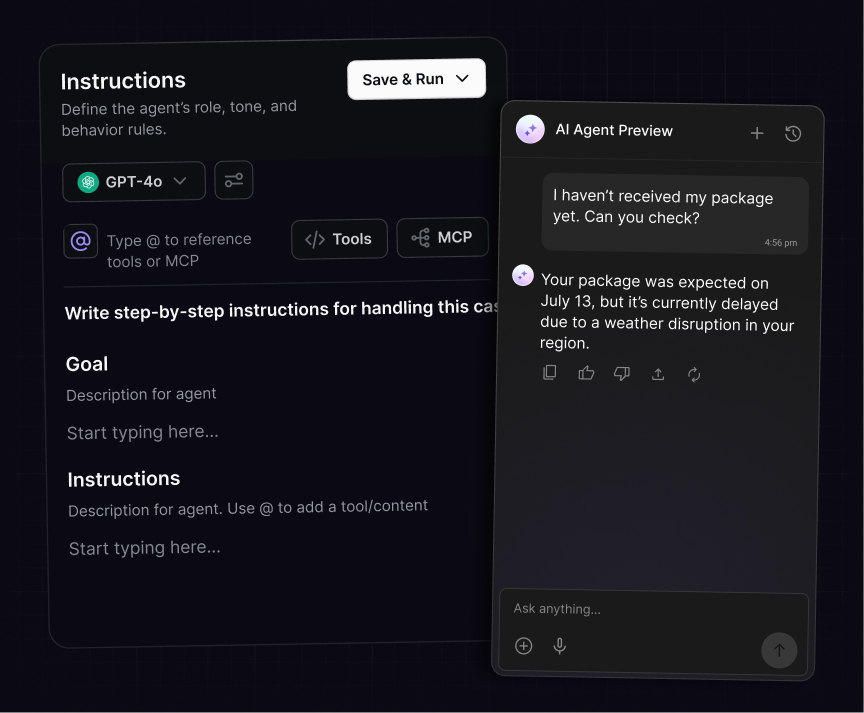864x713 pixels.
Task: Focus the Goal text field
Action: (143, 433)
